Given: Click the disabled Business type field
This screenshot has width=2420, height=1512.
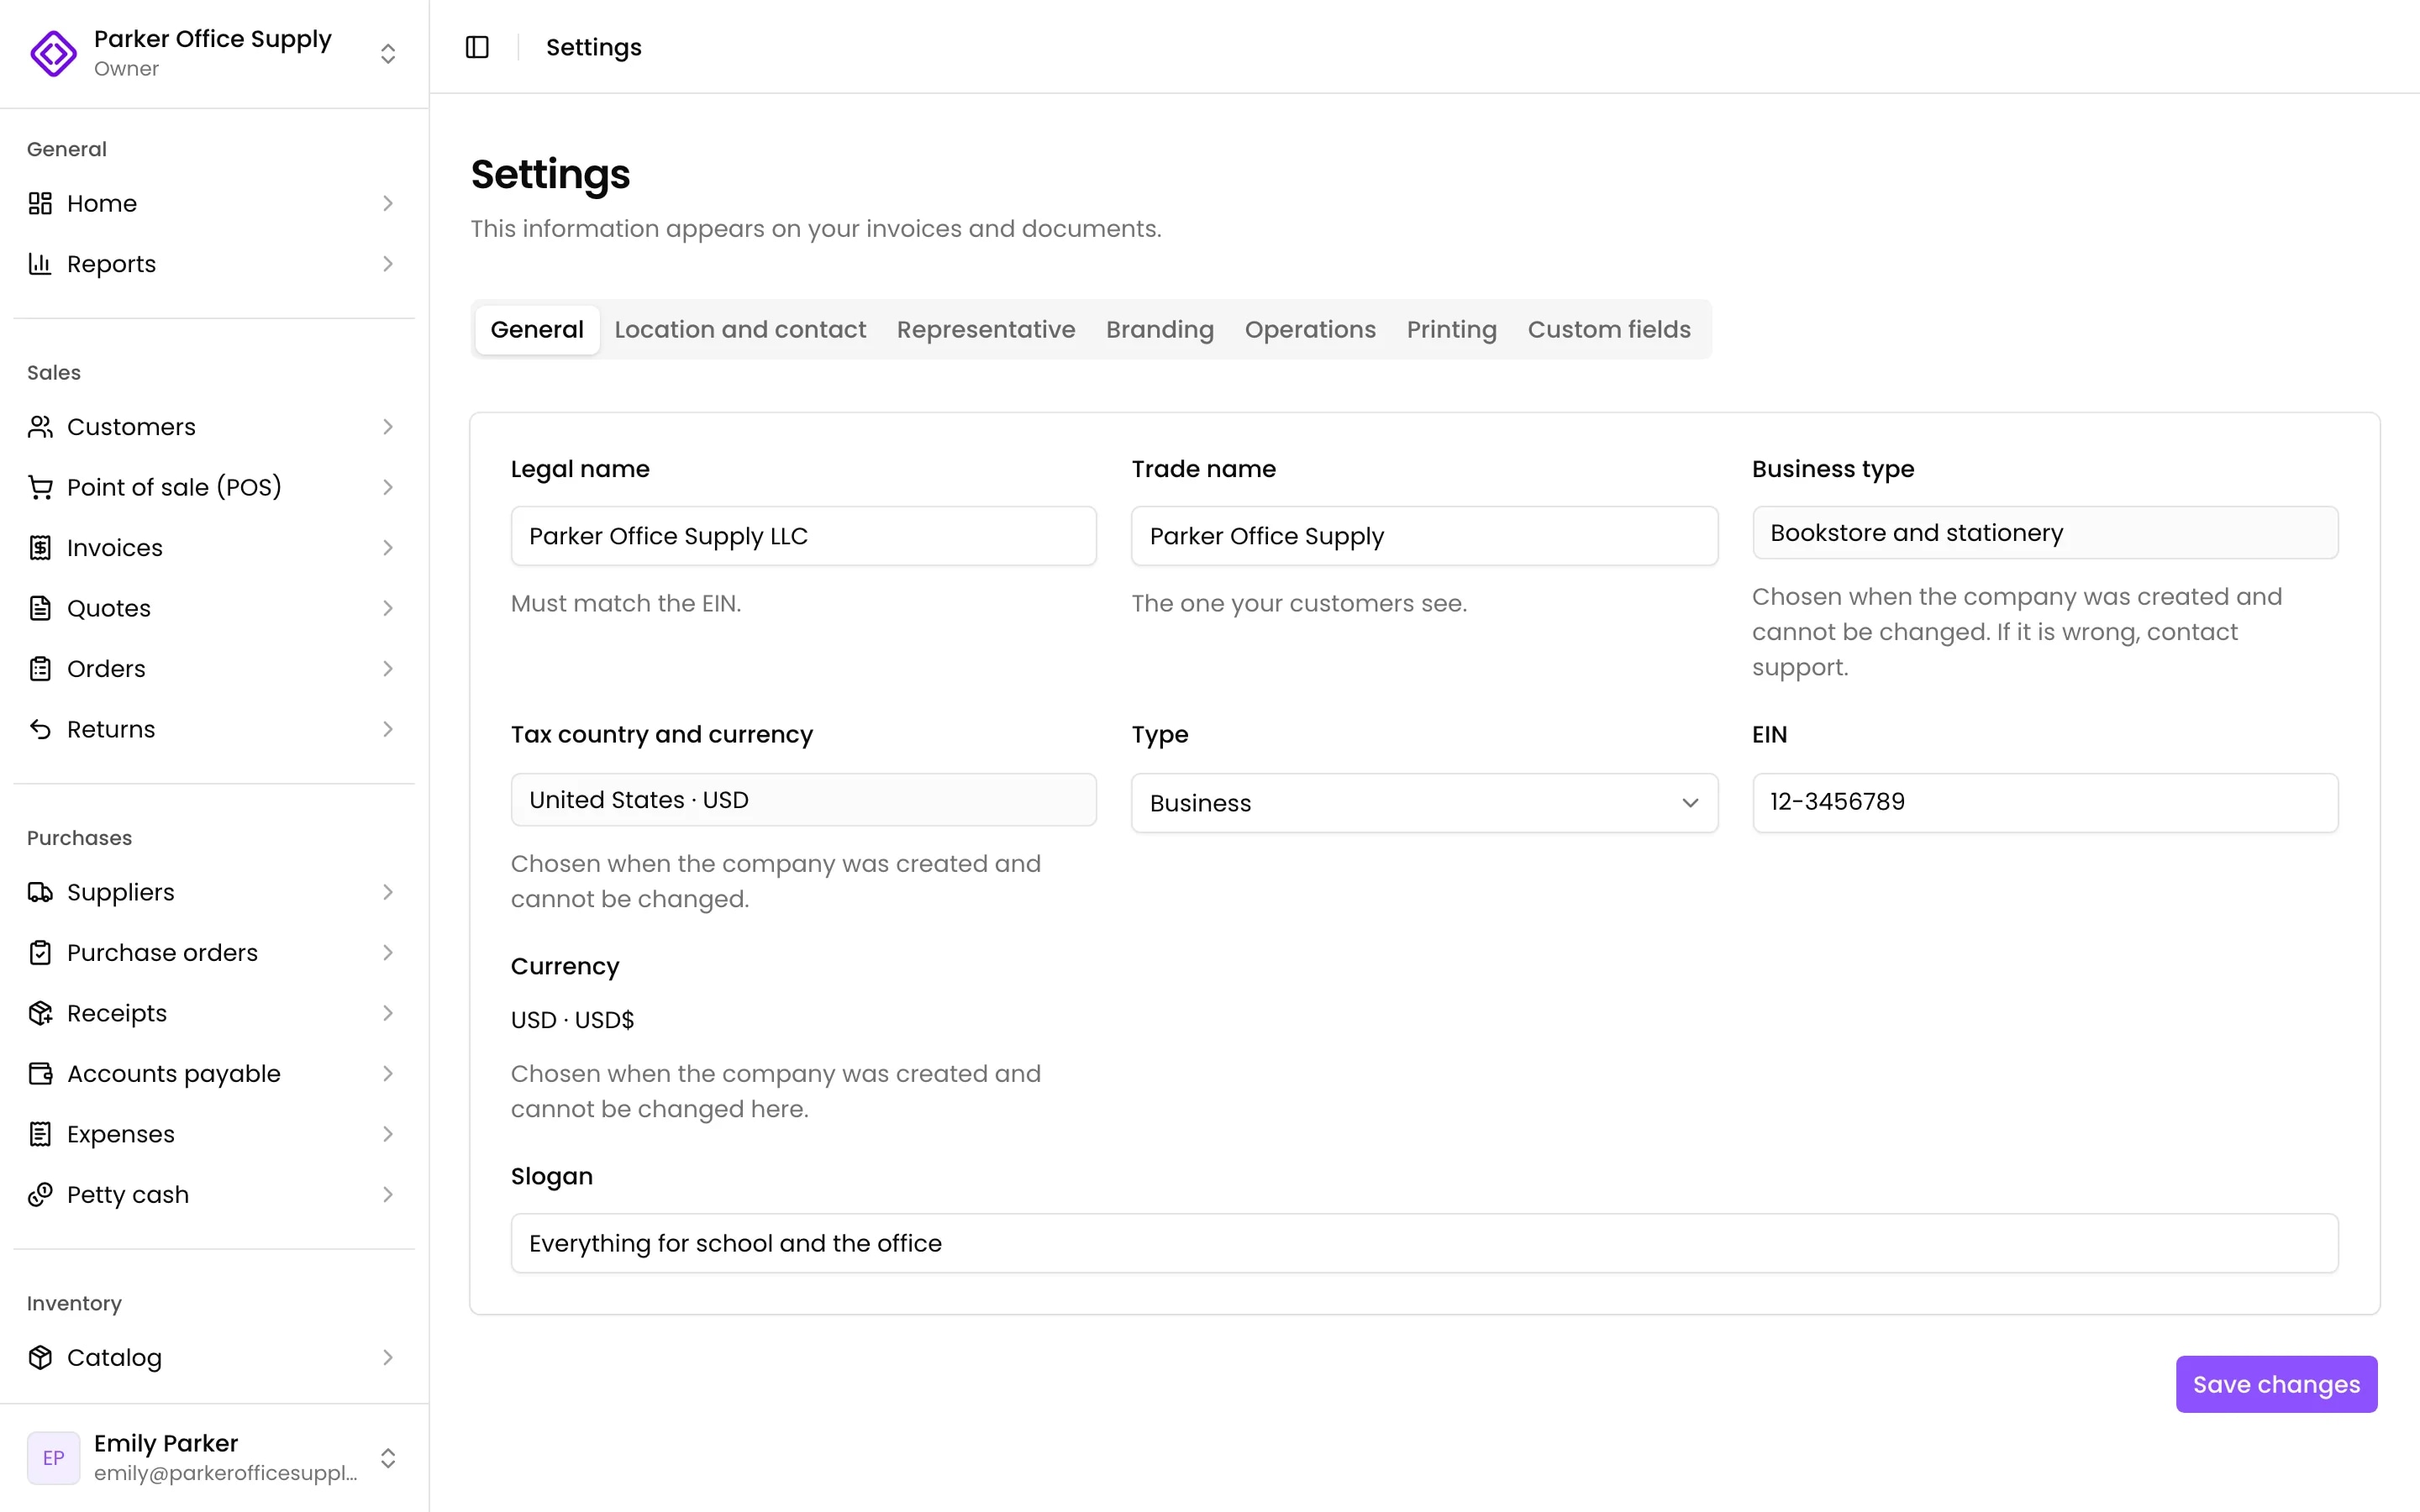Looking at the screenshot, I should [2045, 533].
